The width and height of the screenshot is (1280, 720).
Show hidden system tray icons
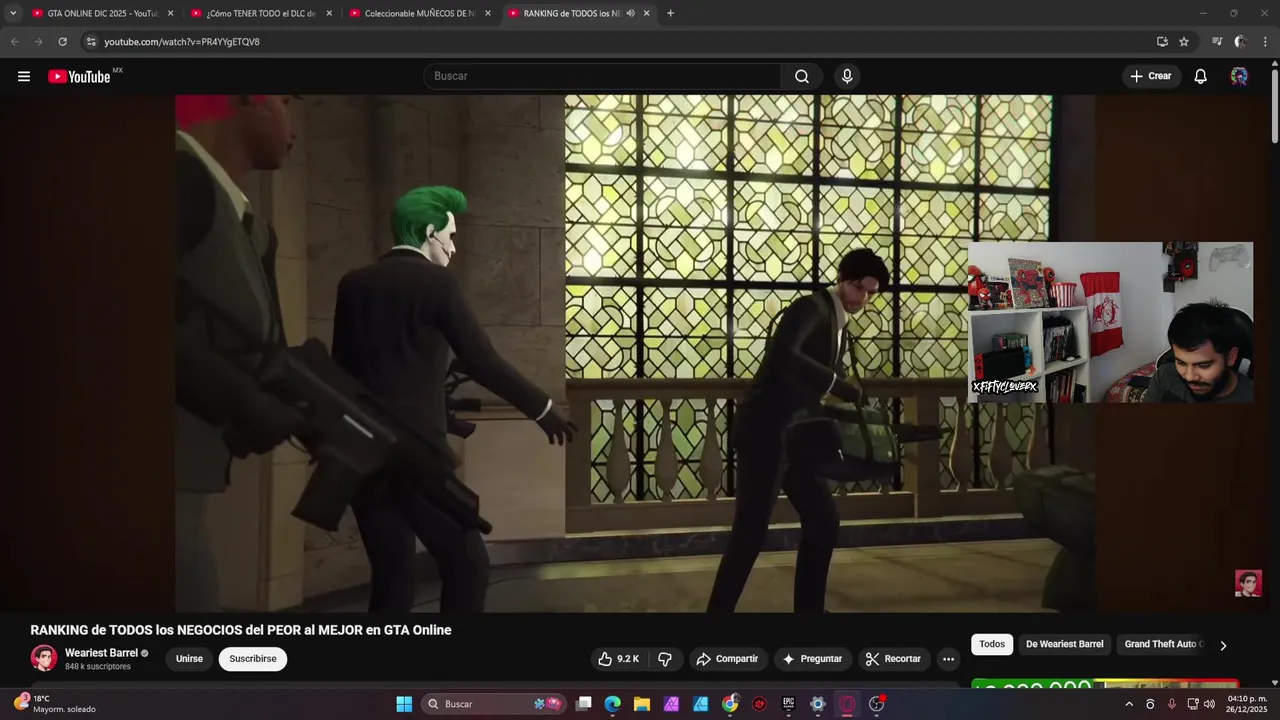1129,704
